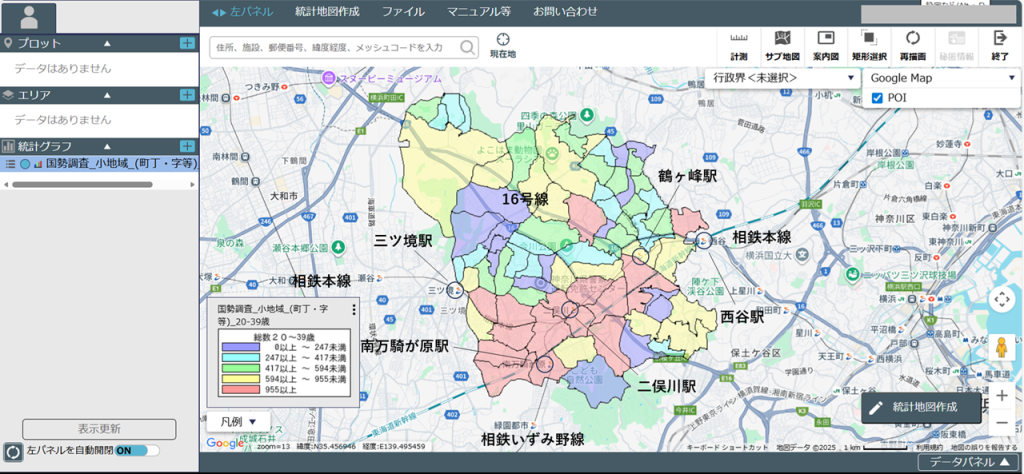
Task: Collapse the 統計グラフ section triangle
Action: tap(107, 146)
